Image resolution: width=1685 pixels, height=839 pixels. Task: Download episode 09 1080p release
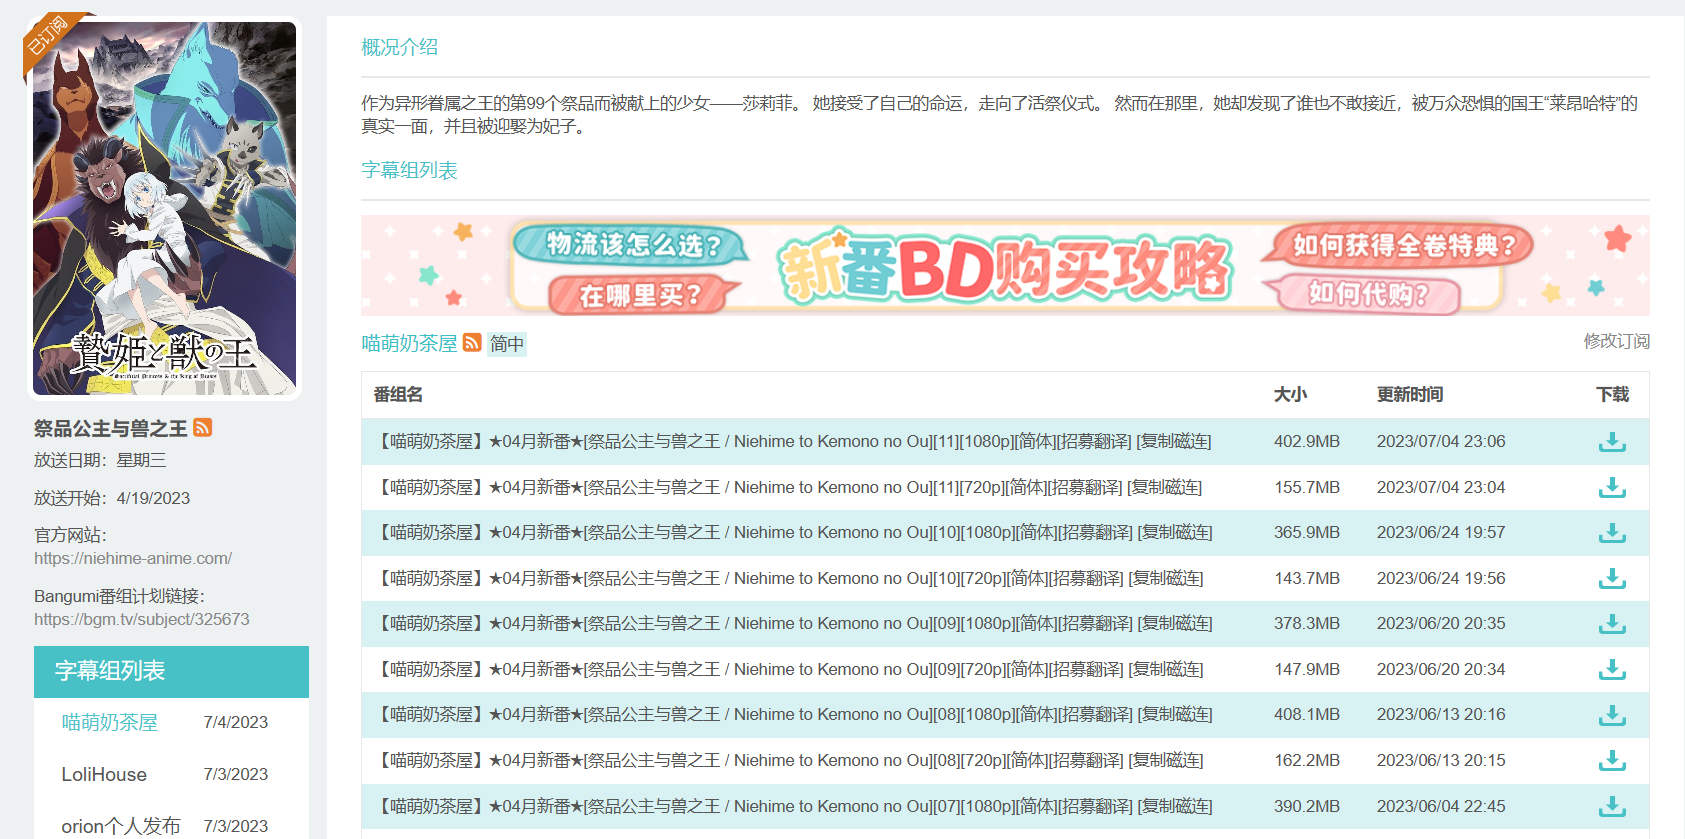(x=1611, y=624)
